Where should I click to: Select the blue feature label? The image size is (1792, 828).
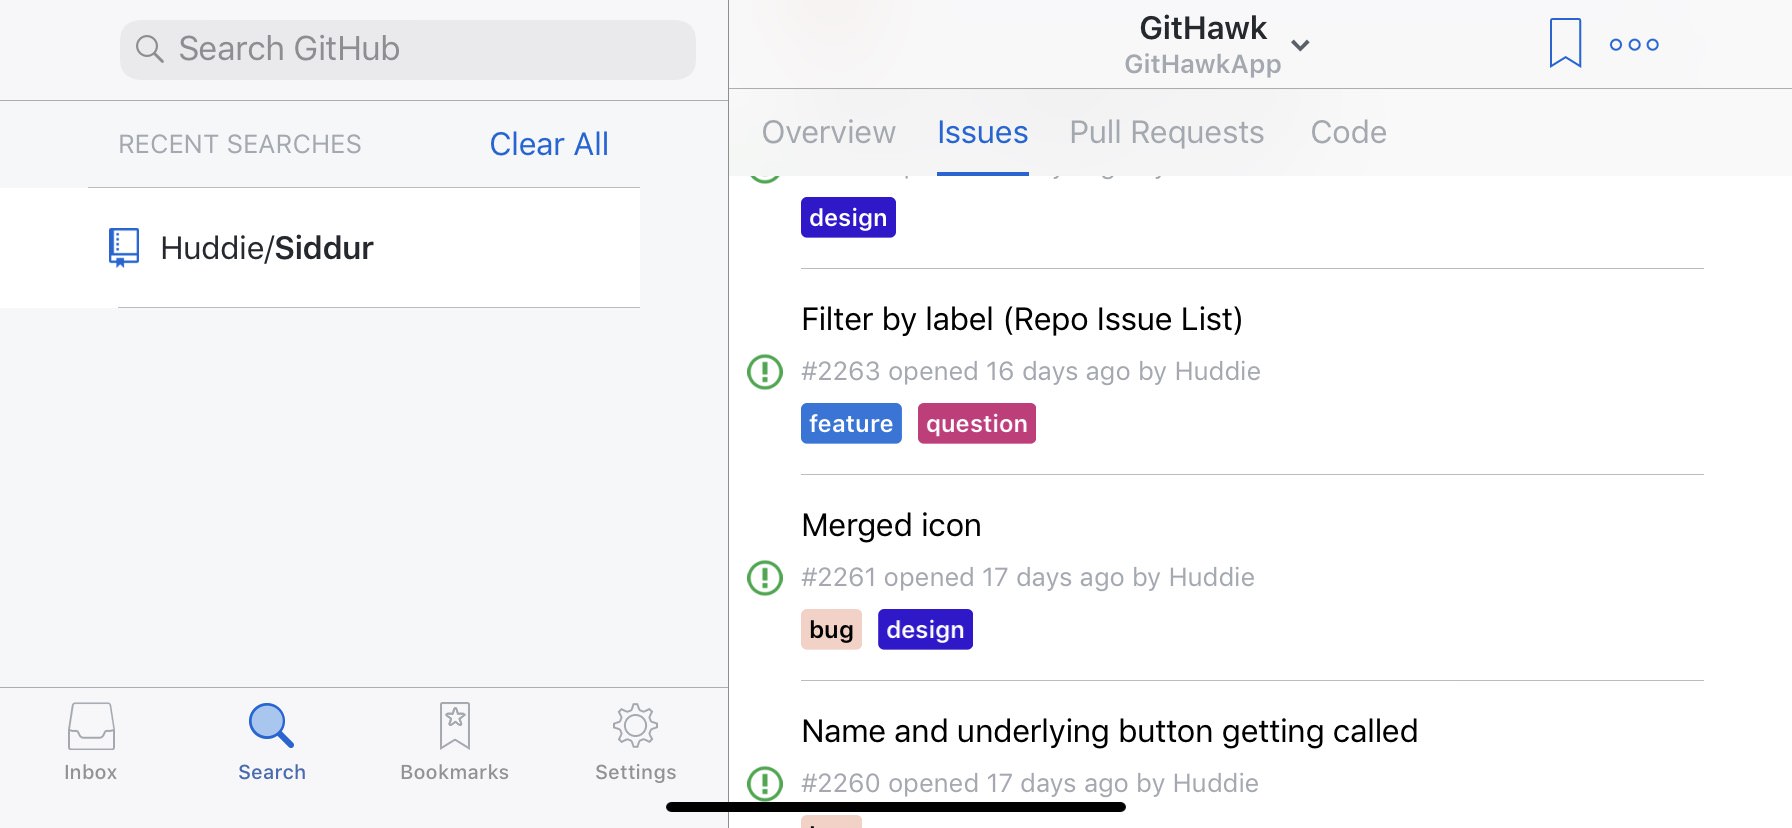coord(851,423)
